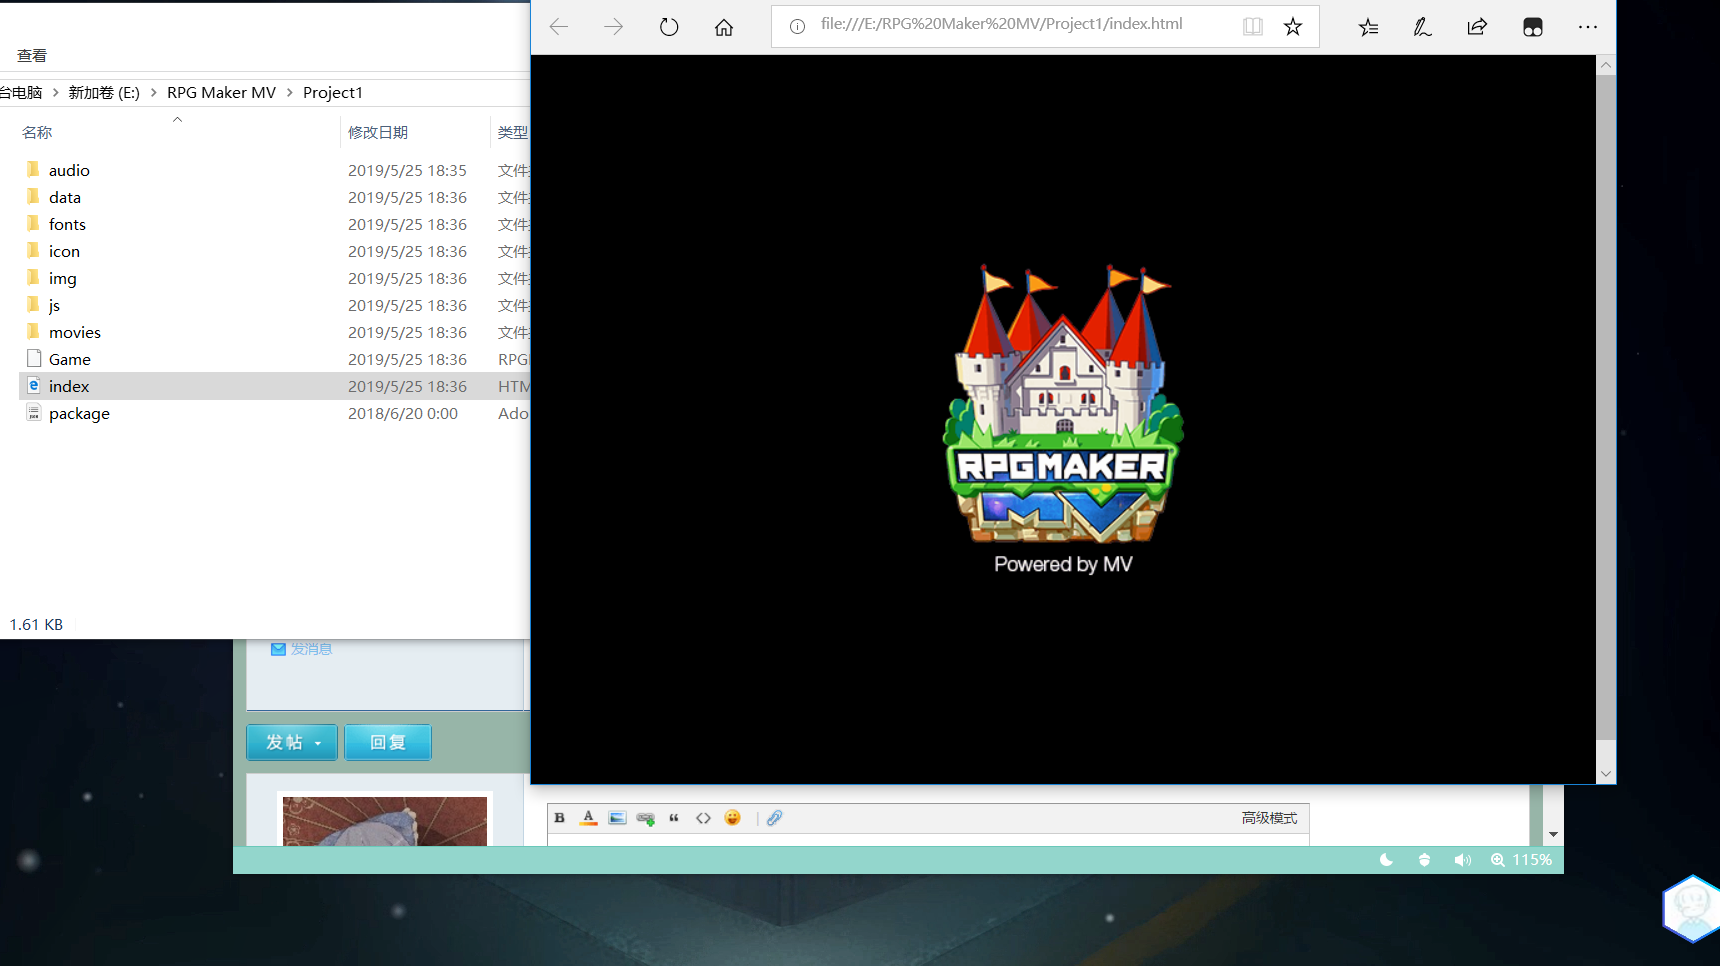Toggle reading view in address bar

(x=1252, y=27)
